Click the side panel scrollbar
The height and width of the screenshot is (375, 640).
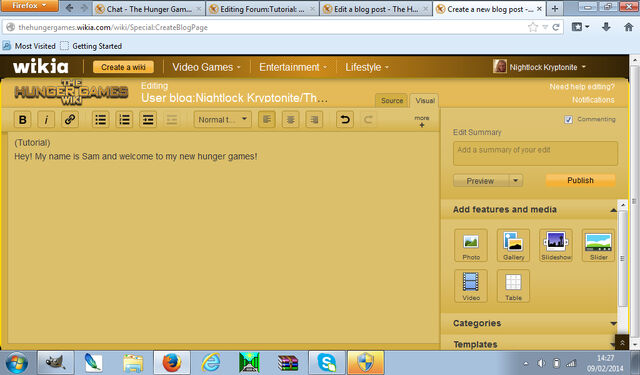coord(622,258)
